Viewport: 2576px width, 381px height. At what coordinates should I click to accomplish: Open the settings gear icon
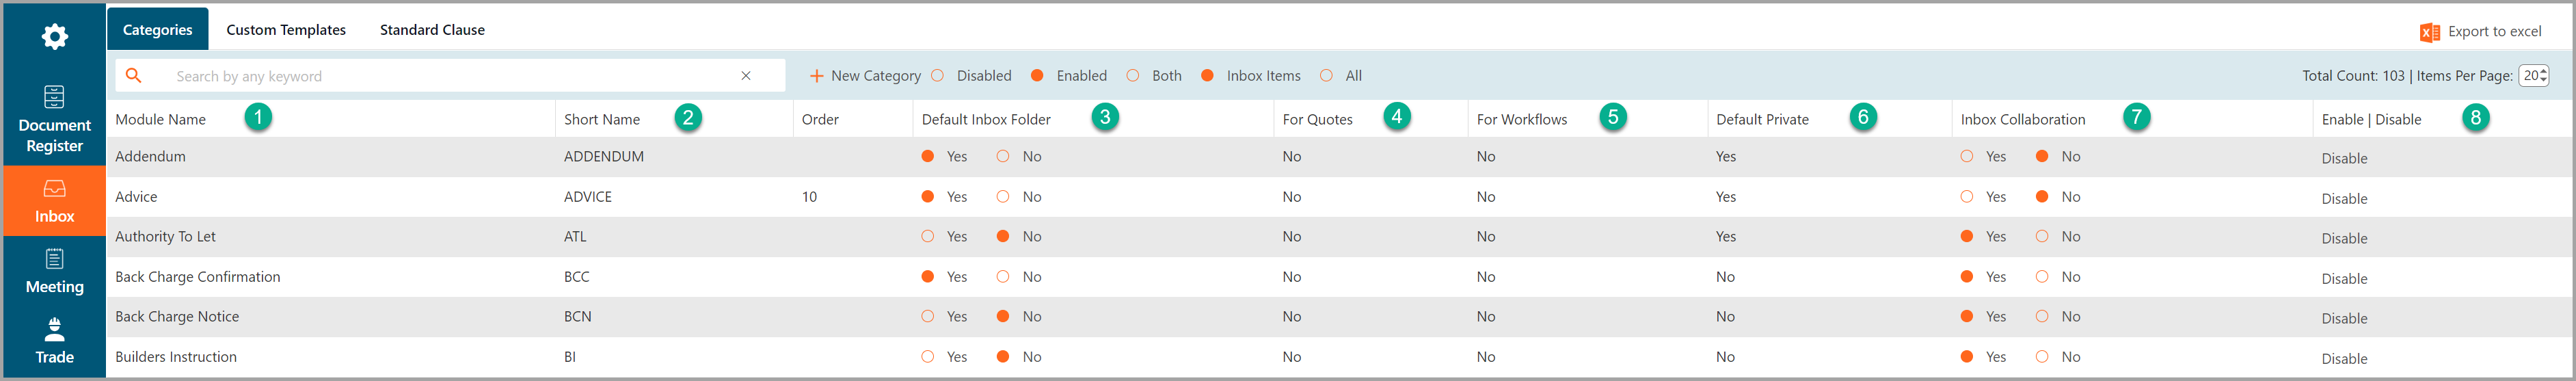[54, 37]
